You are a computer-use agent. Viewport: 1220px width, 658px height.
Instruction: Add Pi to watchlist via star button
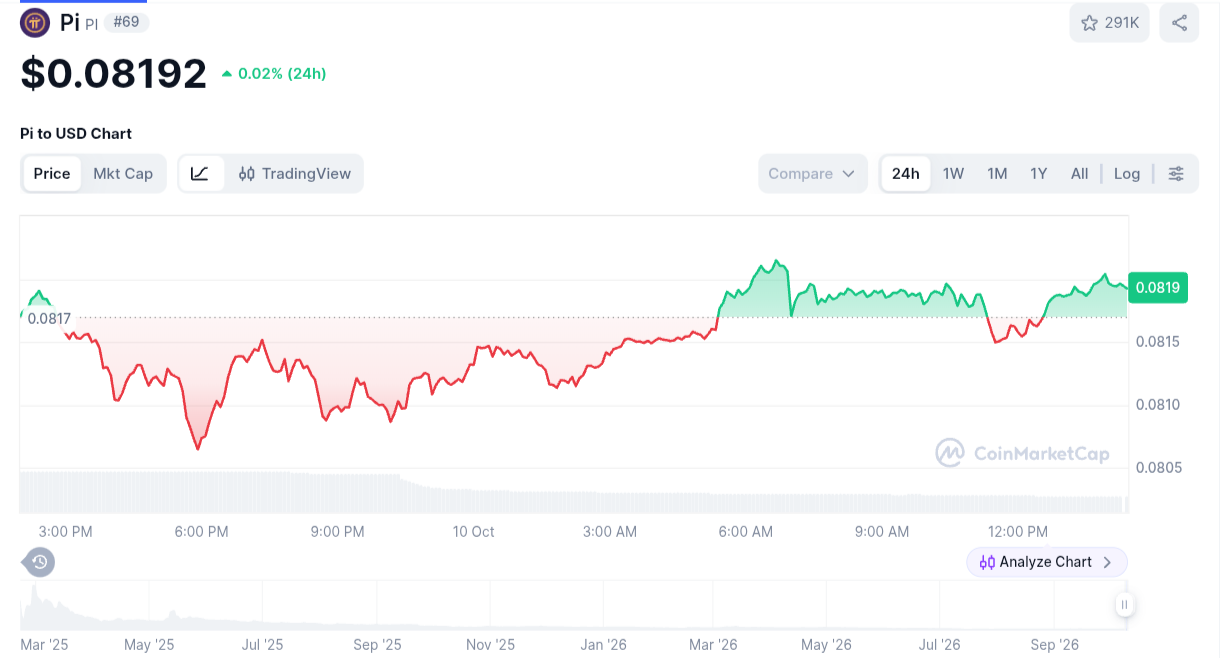pos(1110,22)
